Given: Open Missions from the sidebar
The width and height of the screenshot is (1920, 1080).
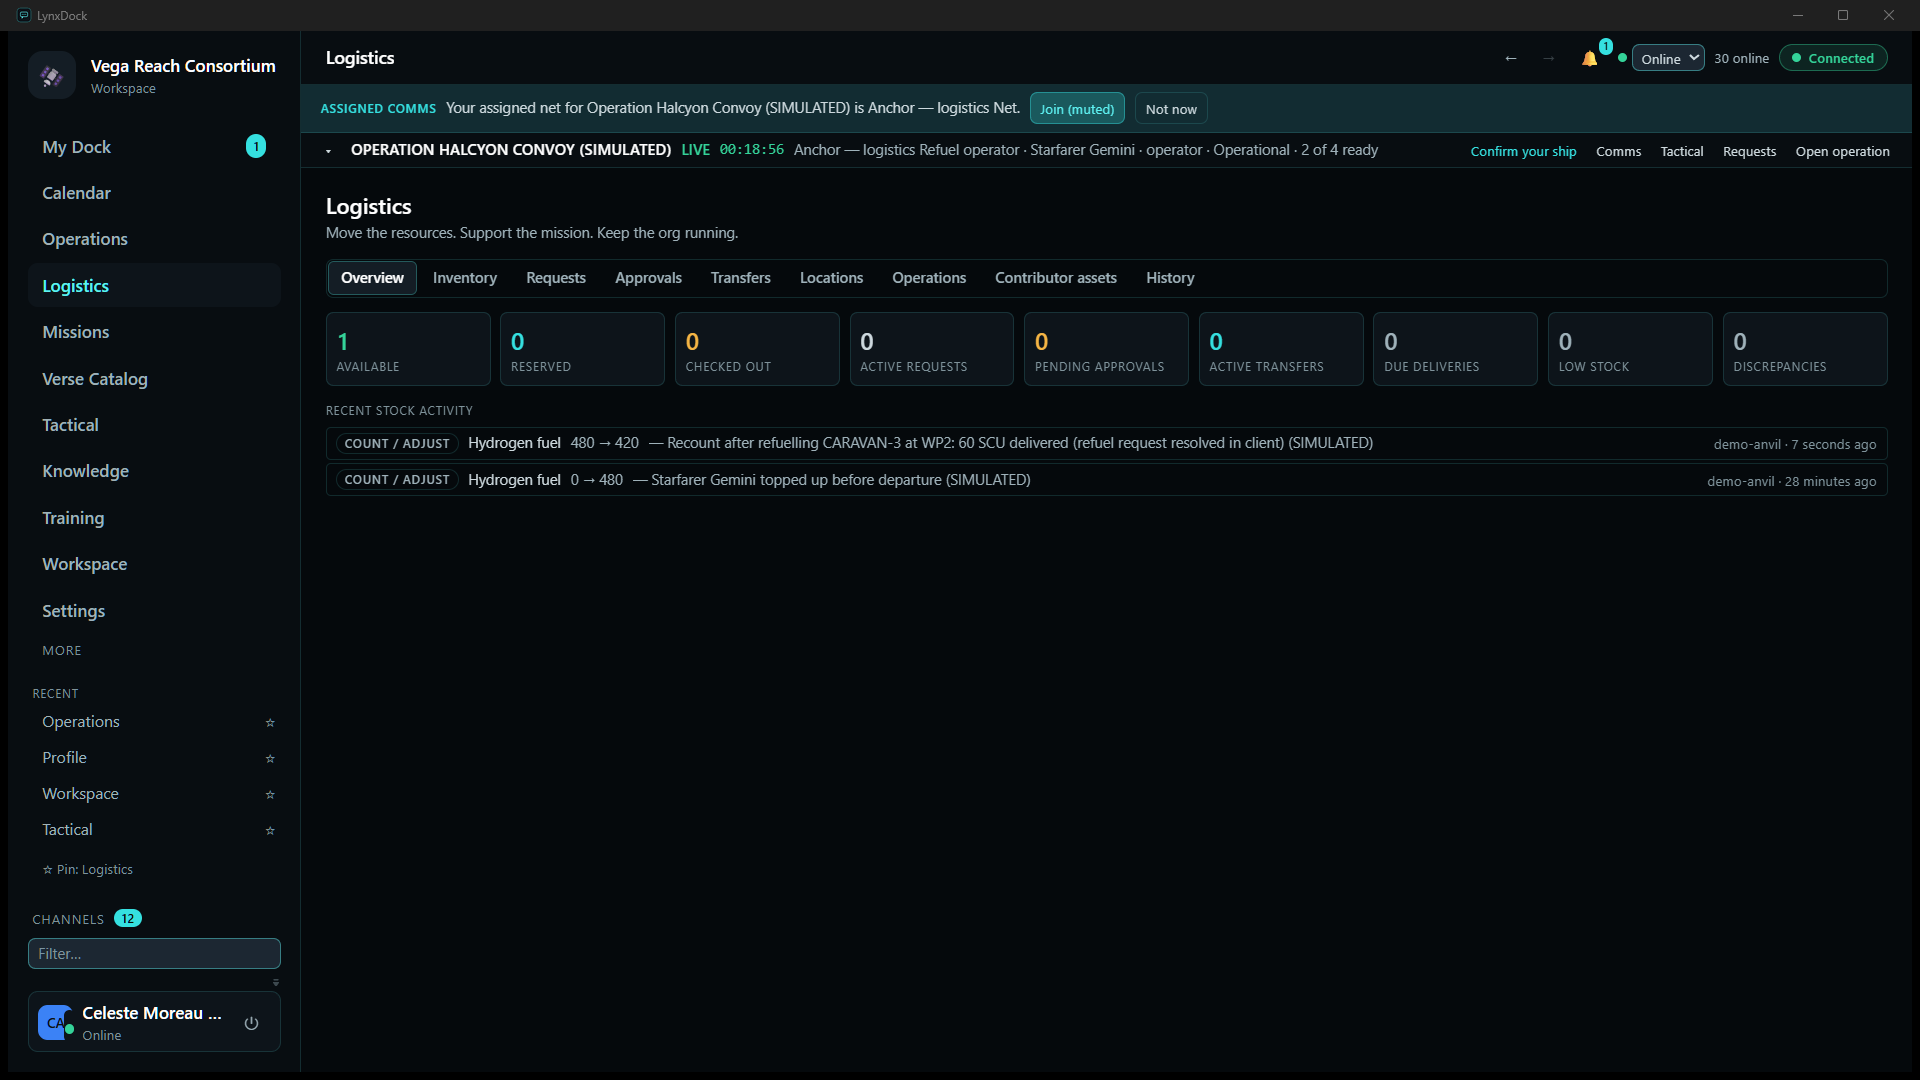Looking at the screenshot, I should pyautogui.click(x=154, y=332).
